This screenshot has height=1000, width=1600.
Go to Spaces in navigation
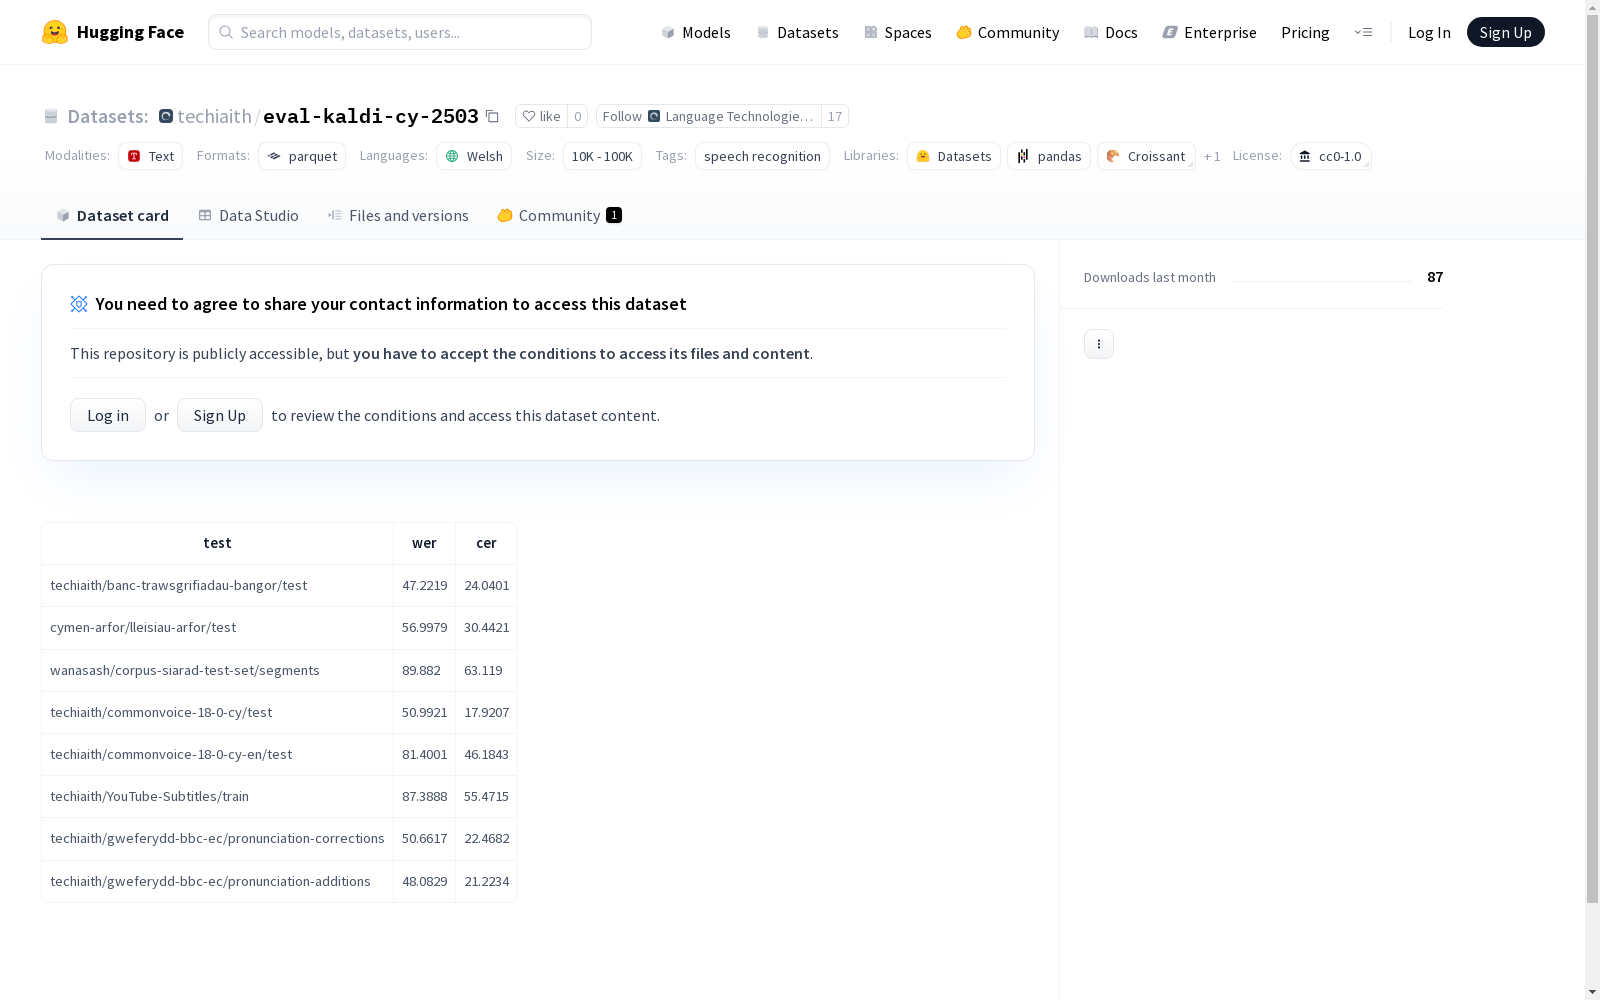click(898, 32)
